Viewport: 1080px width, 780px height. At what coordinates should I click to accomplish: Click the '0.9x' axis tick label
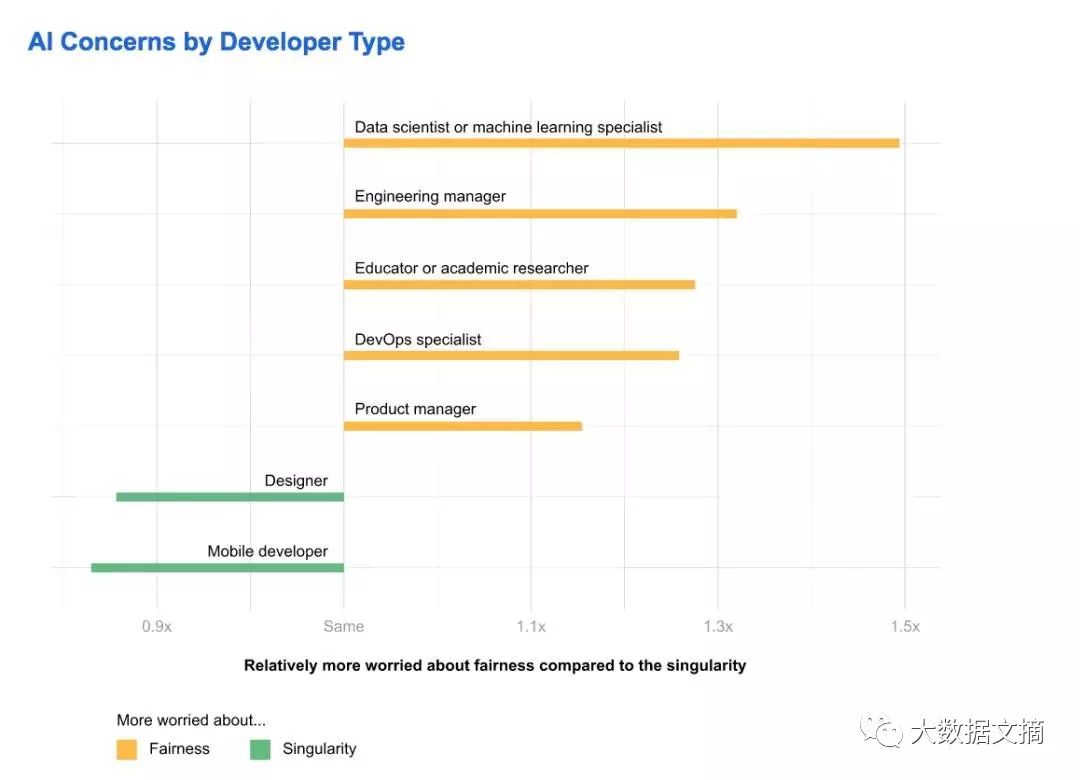[157, 626]
